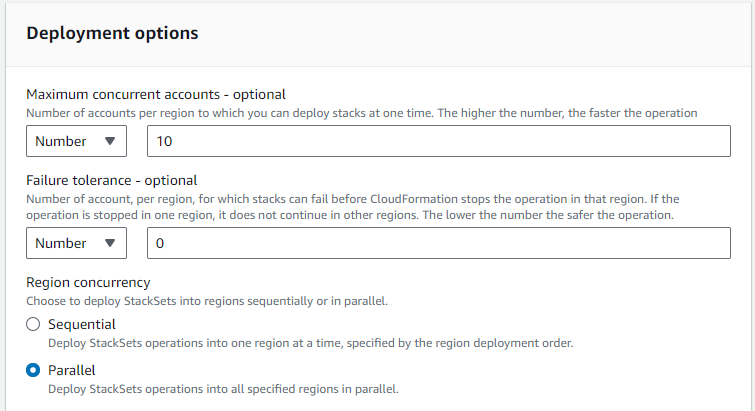Click the maximum concurrent accounts help text
755x411 pixels.
click(x=361, y=113)
